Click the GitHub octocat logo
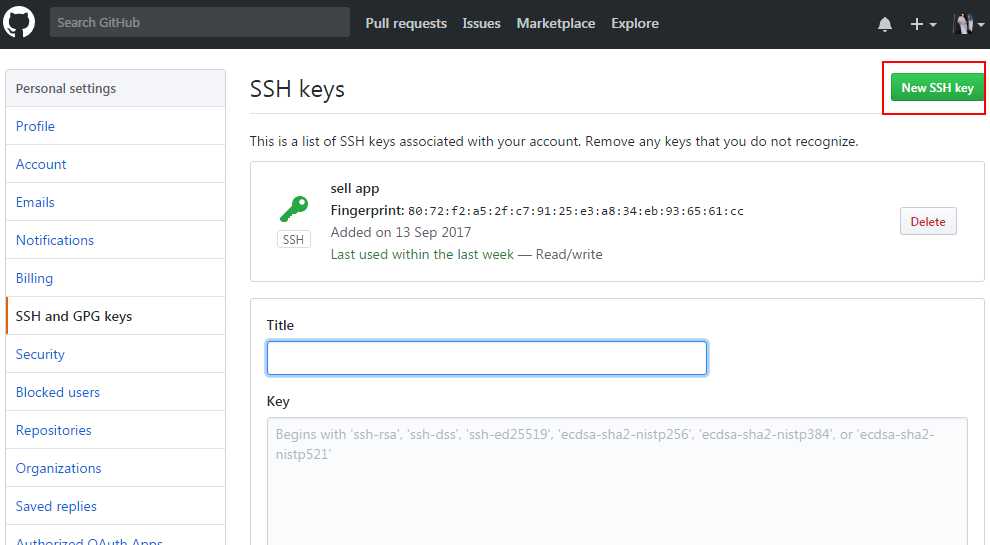 pos(20,22)
